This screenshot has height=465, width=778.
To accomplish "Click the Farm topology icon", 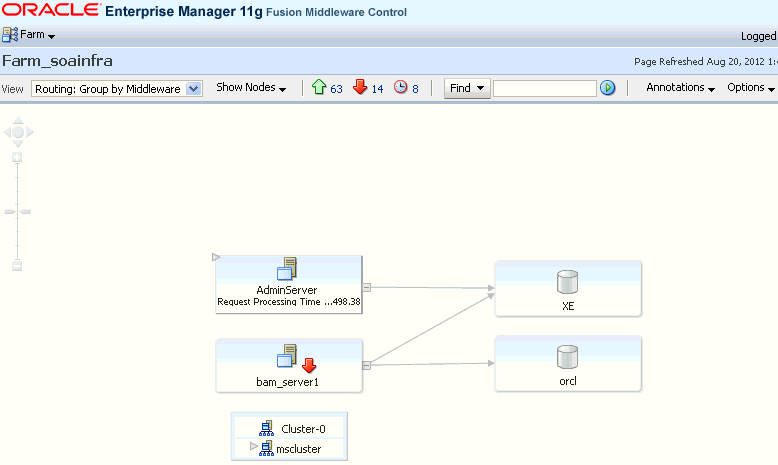I will point(10,35).
